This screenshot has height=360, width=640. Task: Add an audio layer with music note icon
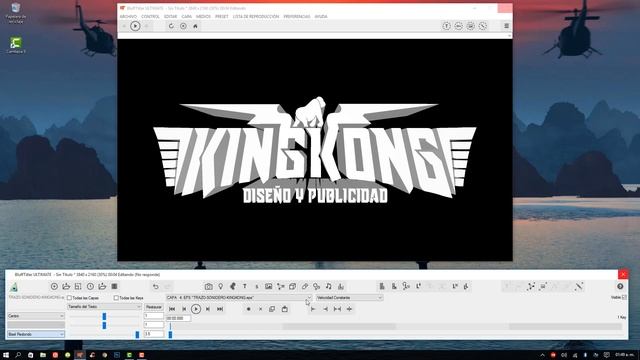pos(329,287)
